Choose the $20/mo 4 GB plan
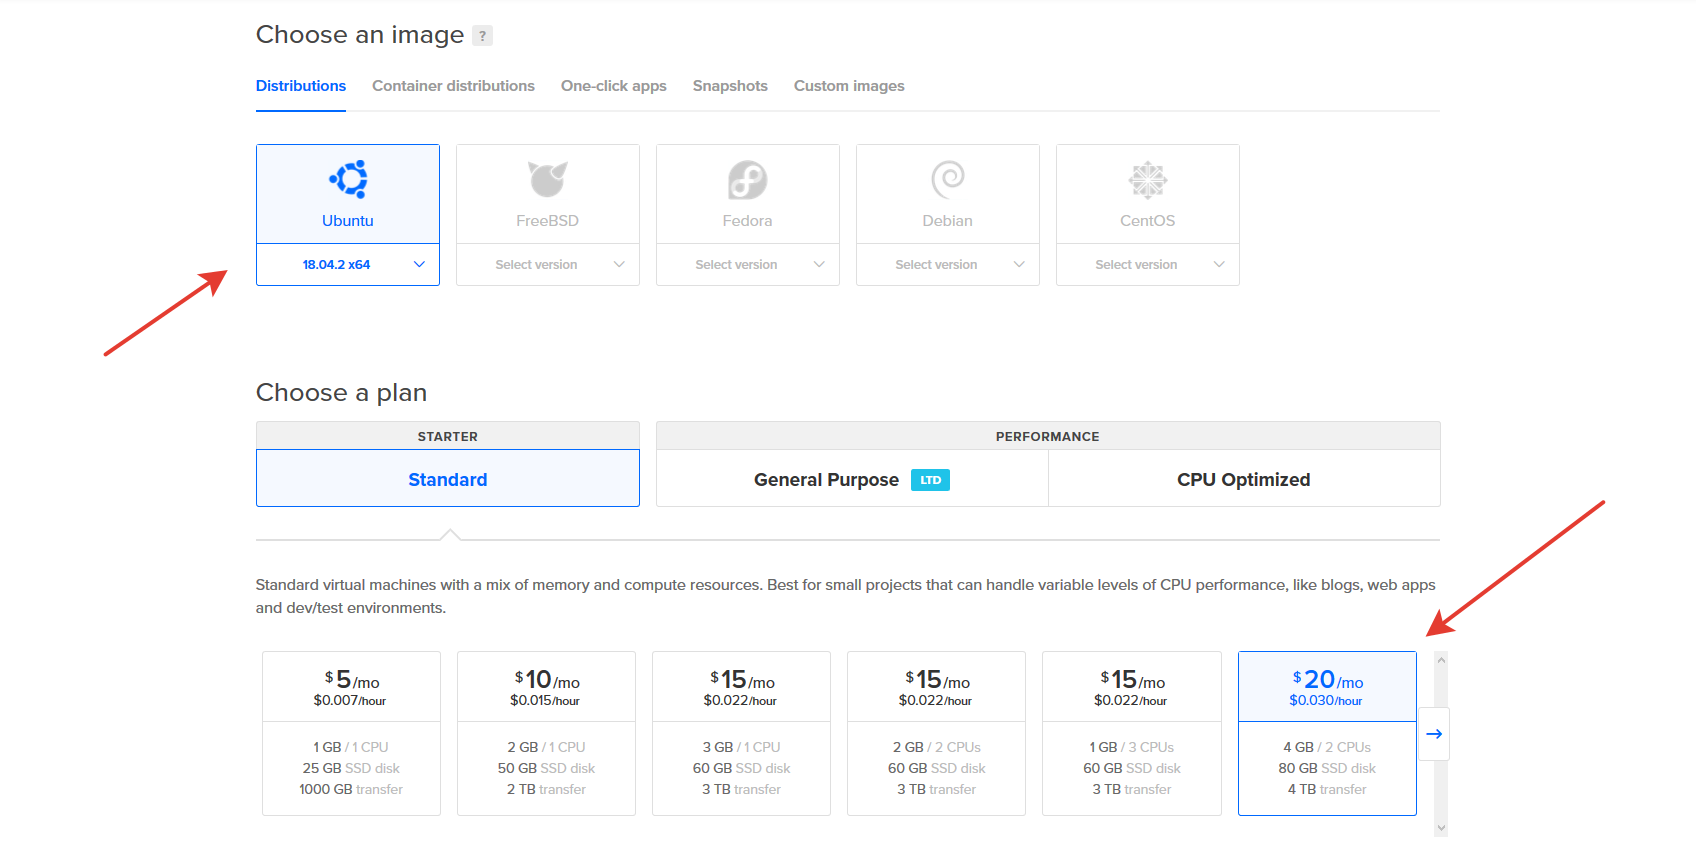This screenshot has height=848, width=1696. tap(1327, 733)
